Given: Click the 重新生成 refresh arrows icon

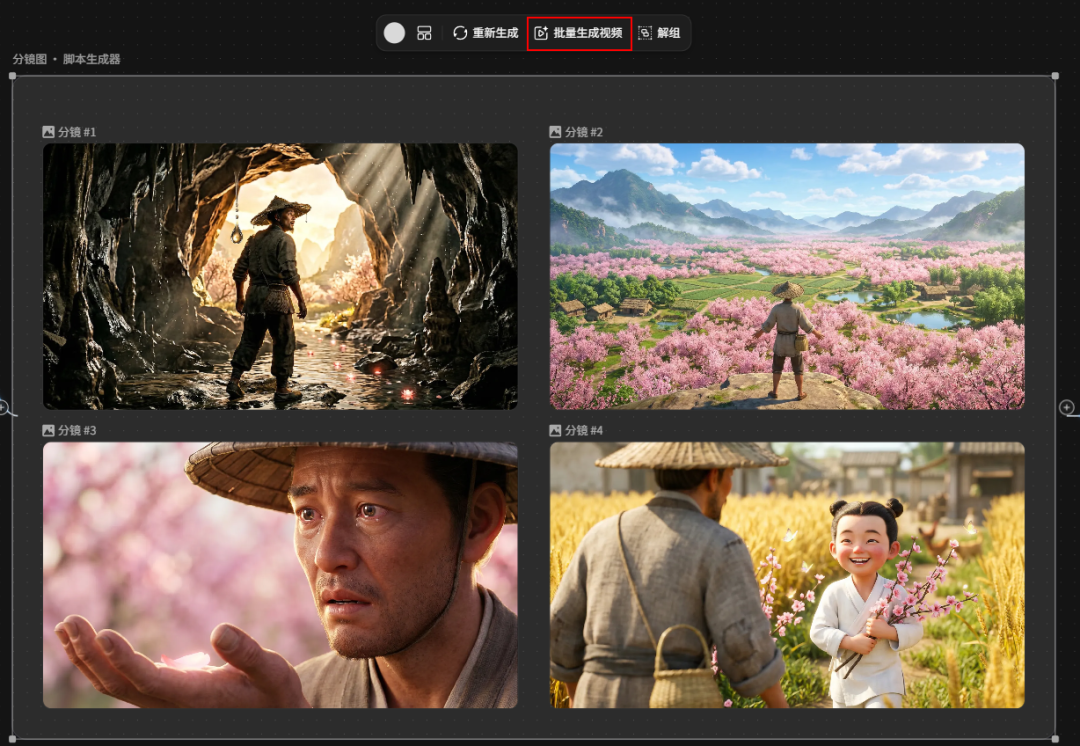Looking at the screenshot, I should [x=460, y=33].
